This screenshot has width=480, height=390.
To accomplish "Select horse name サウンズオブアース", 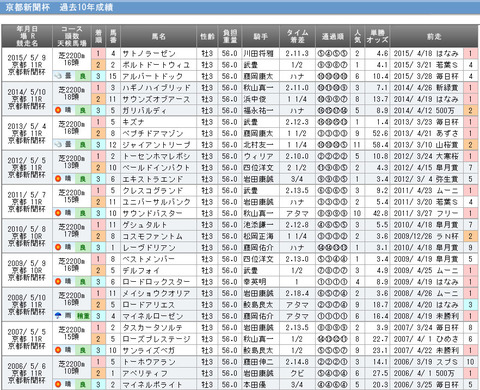I will [x=156, y=99].
